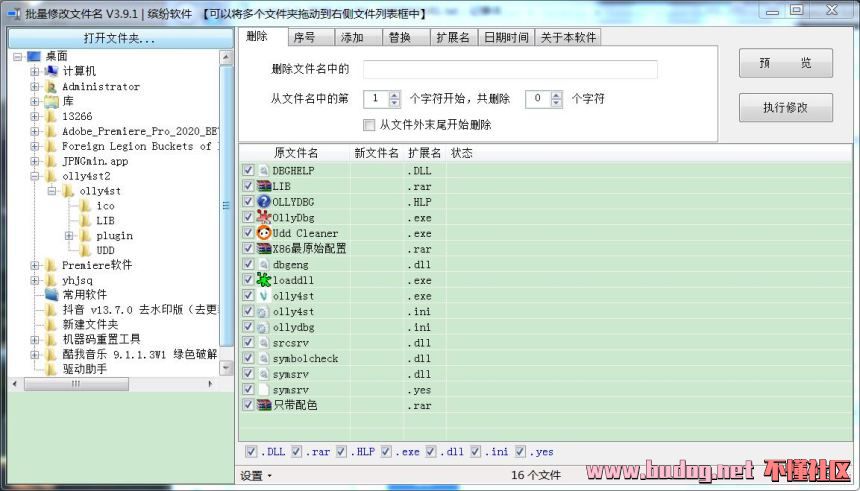Click the 扩展名 column header

(425, 153)
